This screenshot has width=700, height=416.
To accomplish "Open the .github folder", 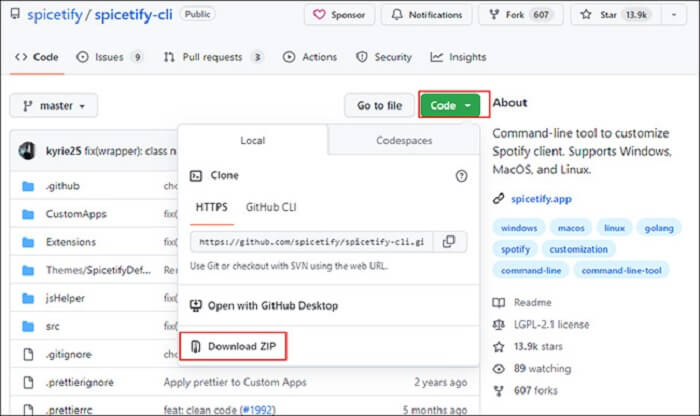I will click(62, 186).
